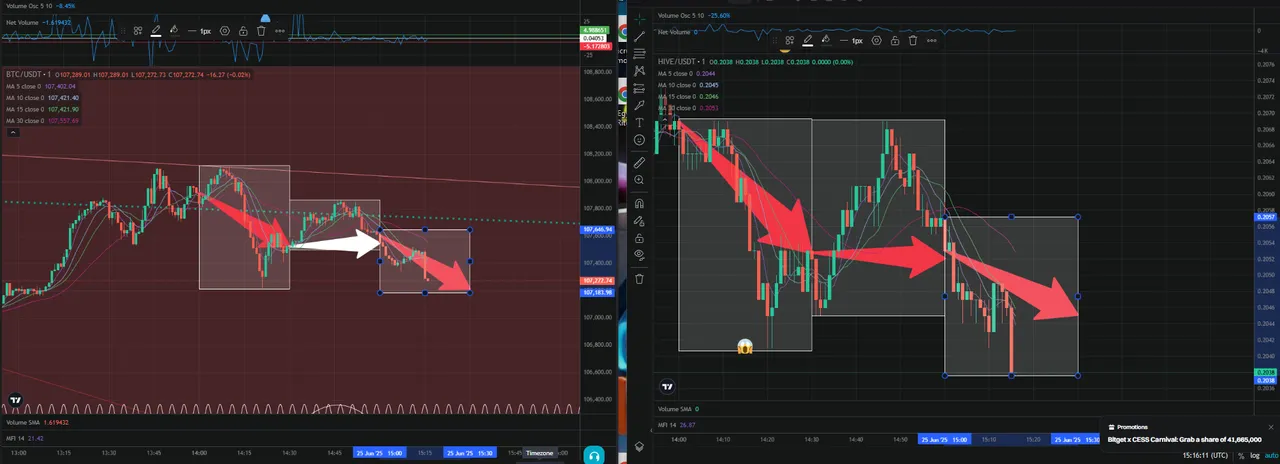Grab the BTC floating toolbar drag handle
The height and width of the screenshot is (464, 1280).
123,31
